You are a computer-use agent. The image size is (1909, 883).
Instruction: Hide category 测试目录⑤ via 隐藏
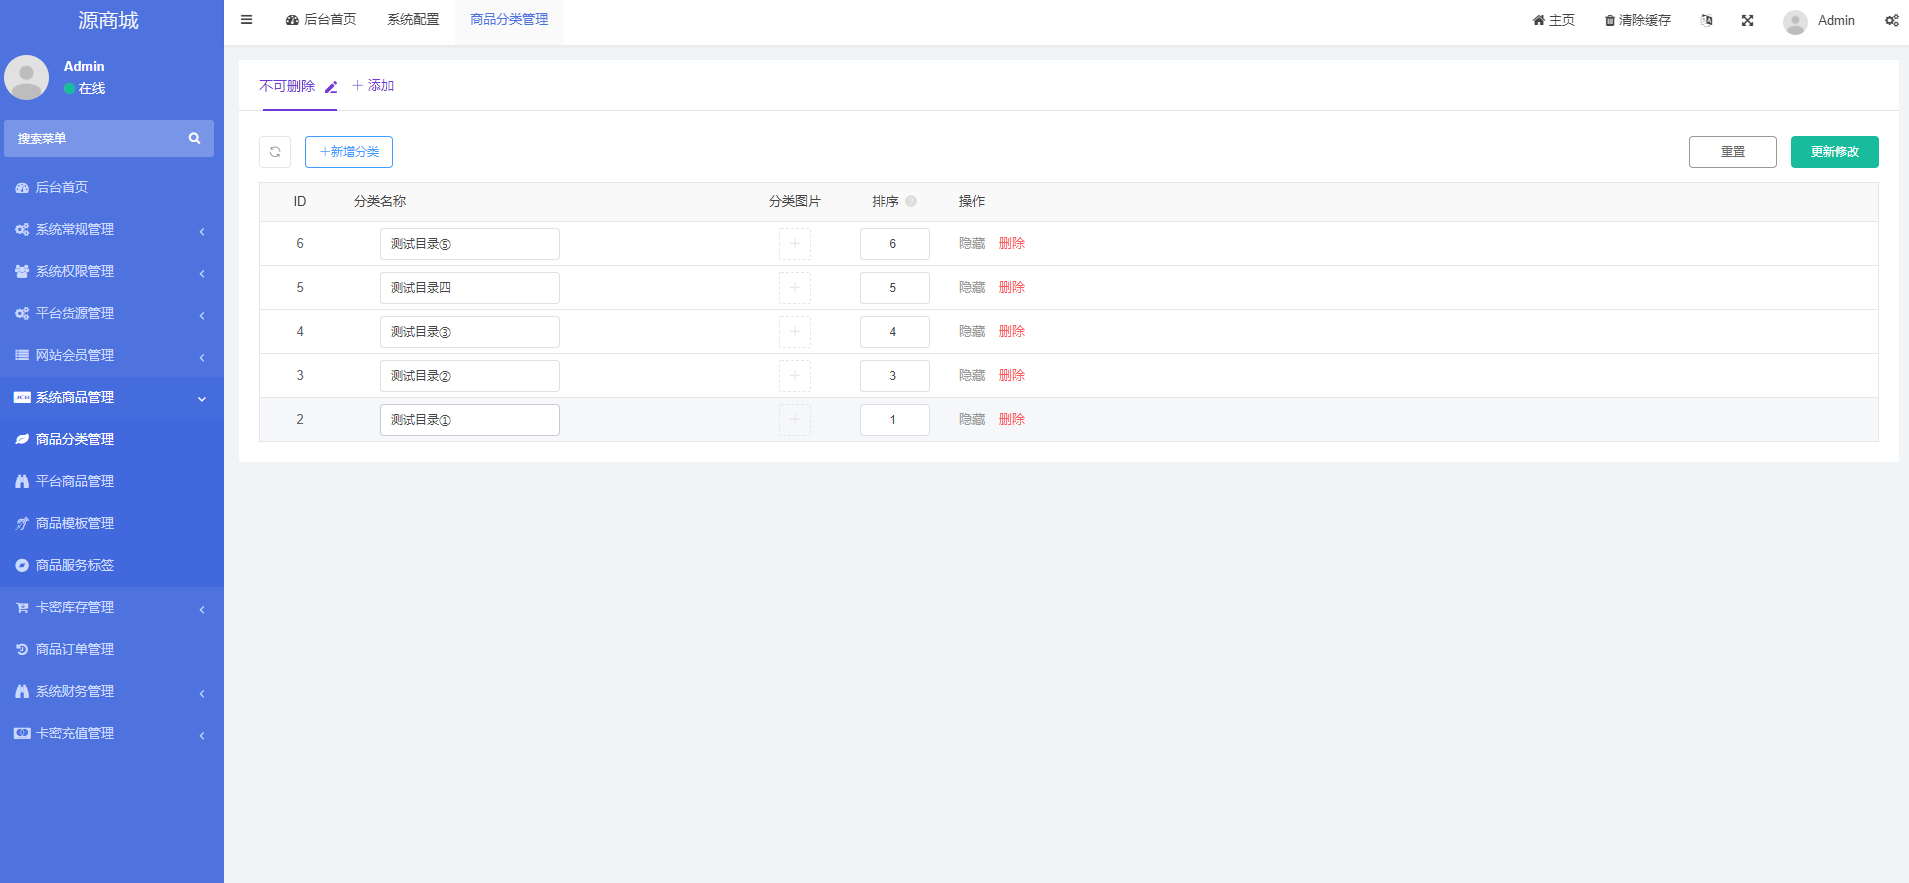(x=972, y=244)
